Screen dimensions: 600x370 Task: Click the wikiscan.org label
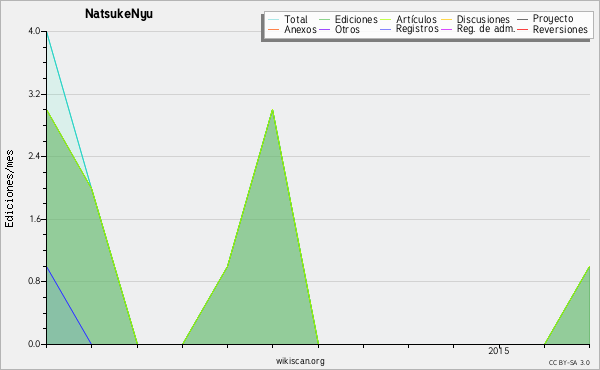coord(300,361)
